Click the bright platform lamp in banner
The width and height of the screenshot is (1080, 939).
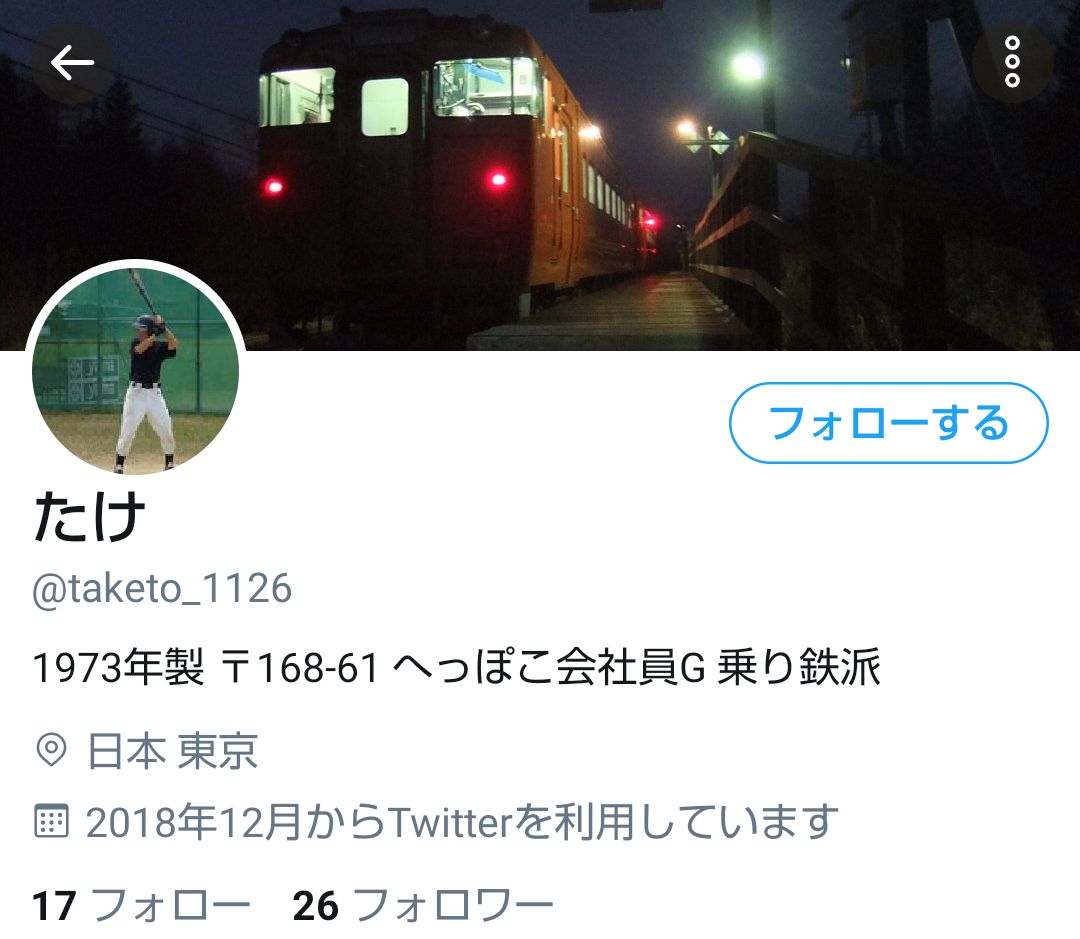[x=747, y=66]
